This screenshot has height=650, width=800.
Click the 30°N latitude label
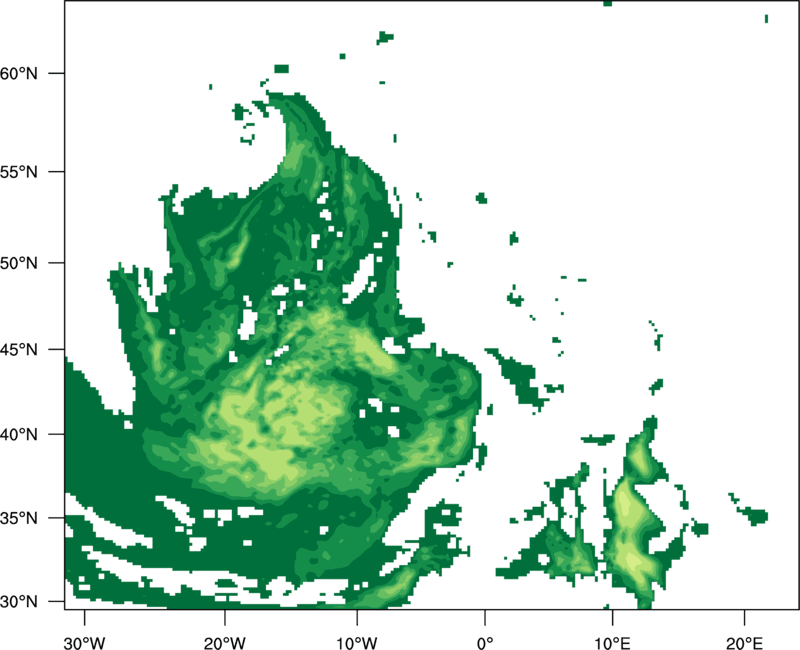point(19,602)
